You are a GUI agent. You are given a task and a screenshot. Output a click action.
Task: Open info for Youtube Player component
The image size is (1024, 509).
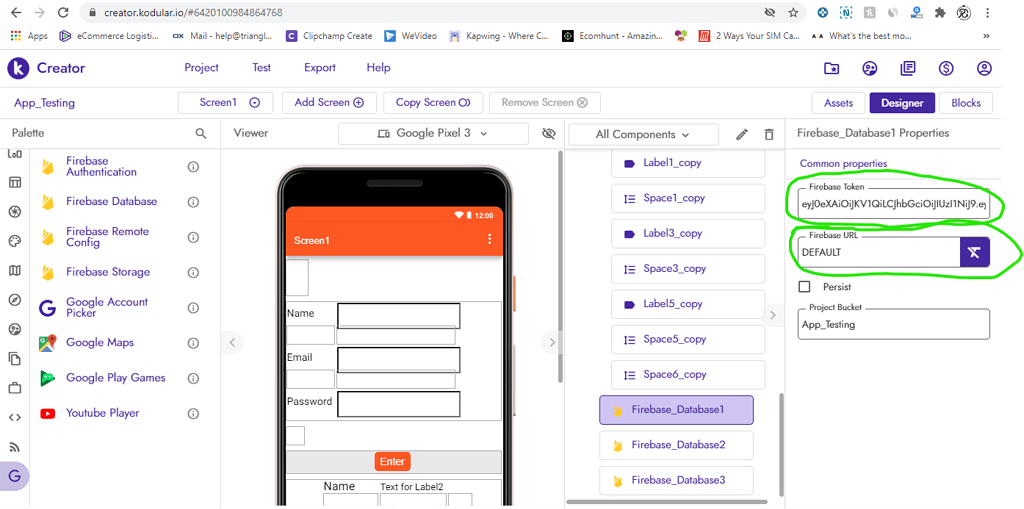click(193, 414)
